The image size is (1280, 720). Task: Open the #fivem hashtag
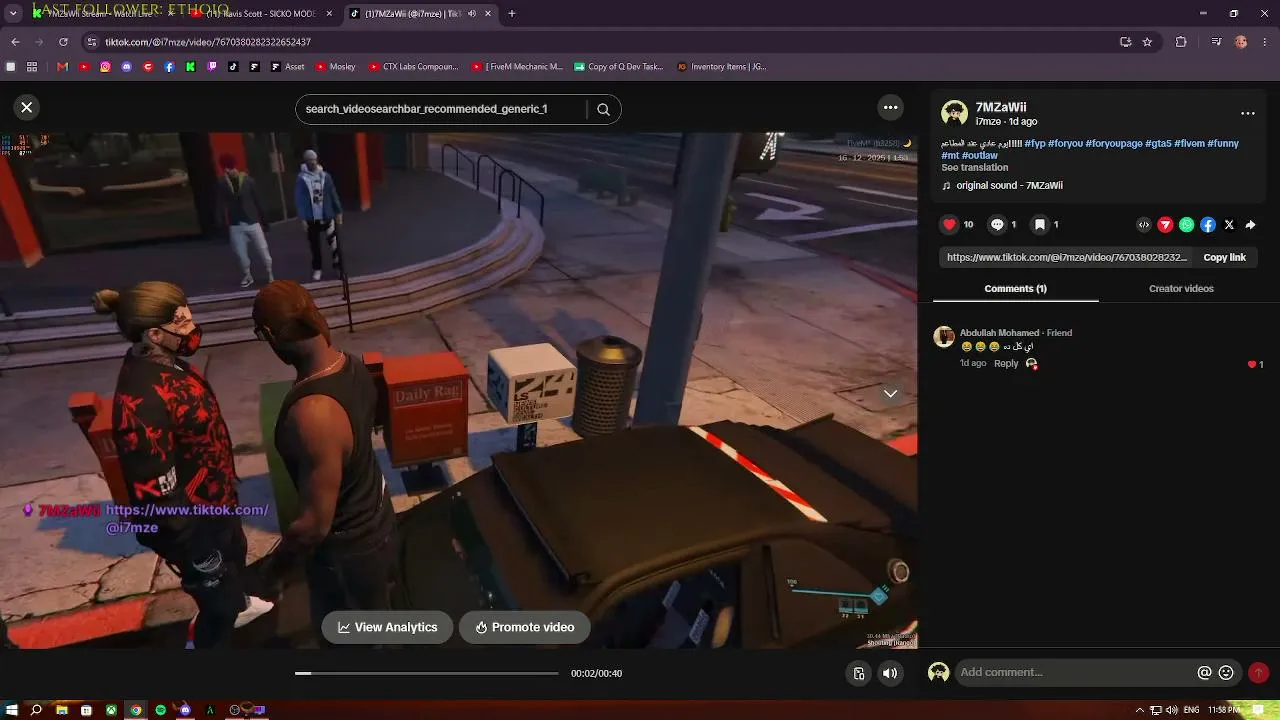tap(1189, 144)
